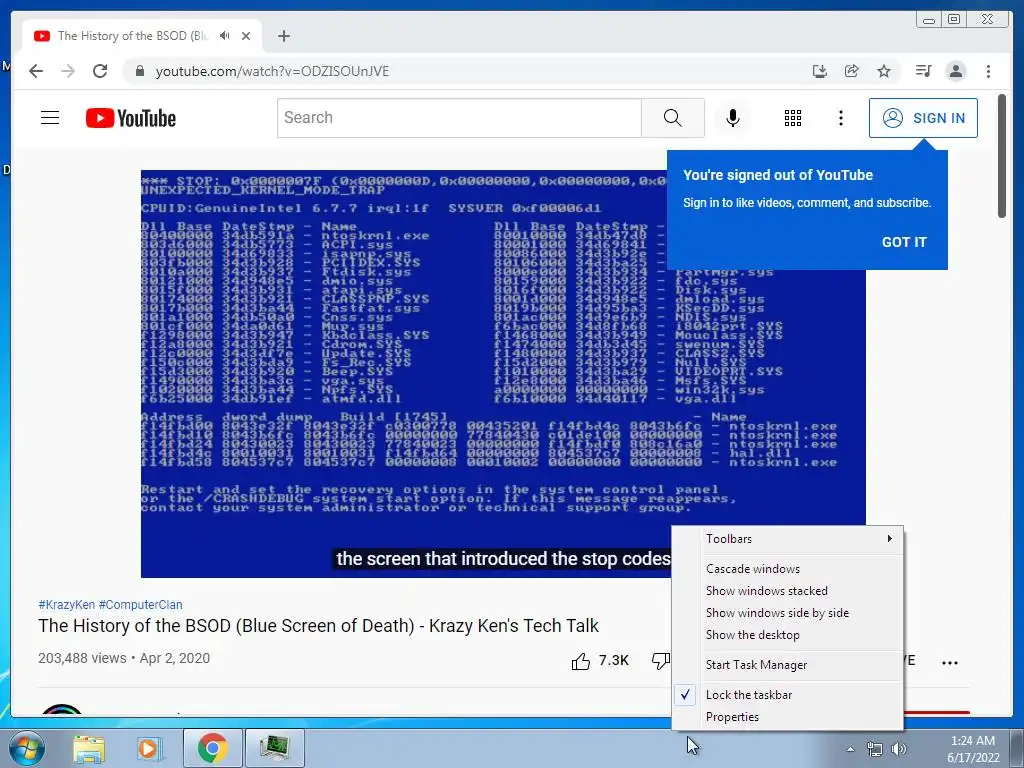The image size is (1024, 768).
Task: Click the youtube.com address bar URL
Action: pyautogui.click(x=272, y=71)
